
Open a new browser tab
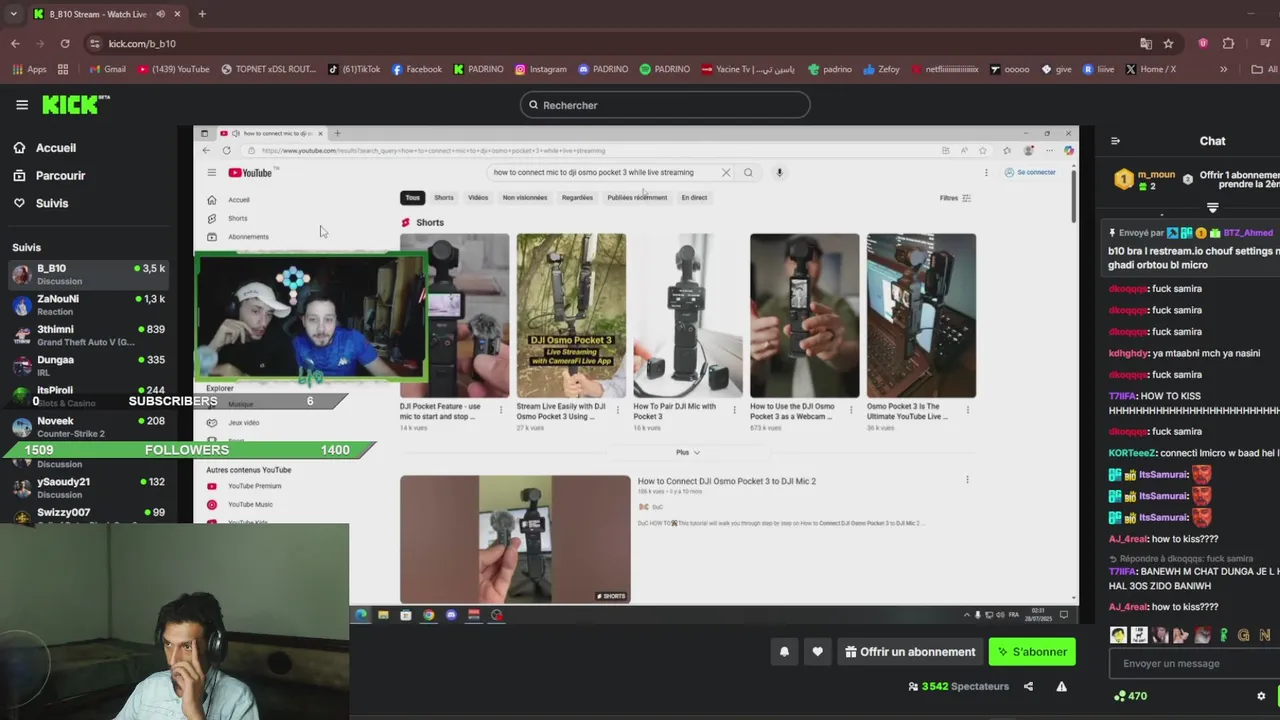tap(202, 14)
